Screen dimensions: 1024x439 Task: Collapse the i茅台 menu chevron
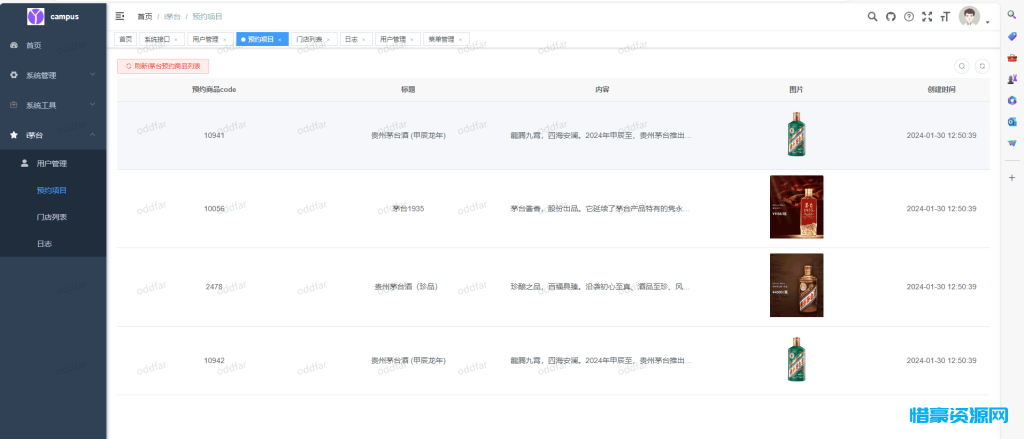tap(92, 135)
